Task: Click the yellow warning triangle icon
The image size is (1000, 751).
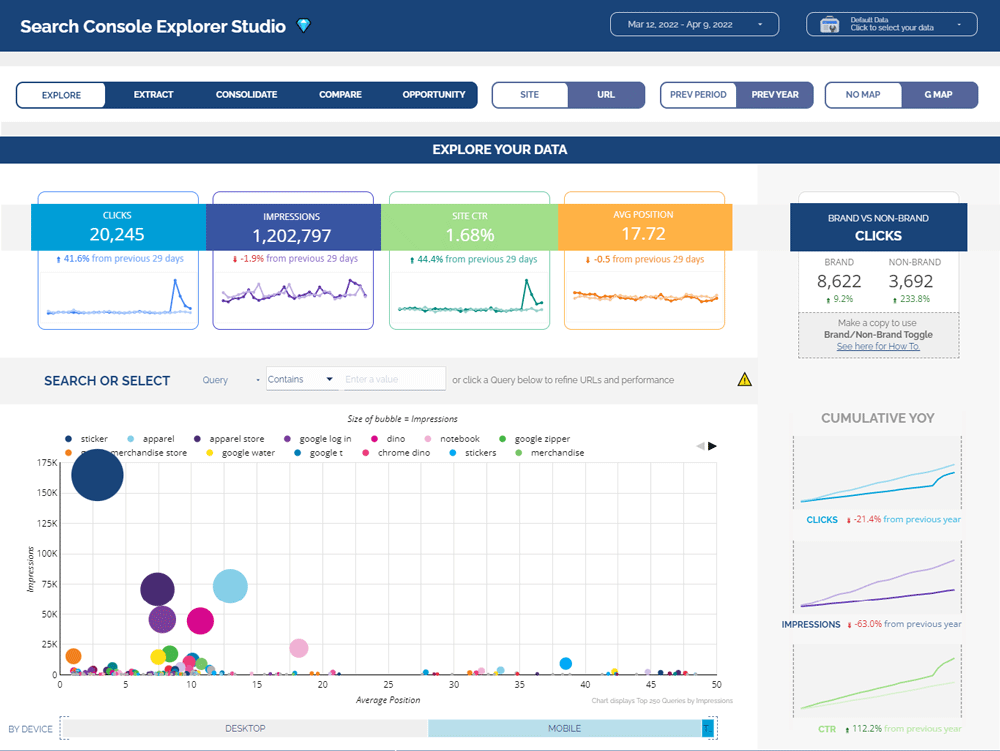Action: point(744,380)
